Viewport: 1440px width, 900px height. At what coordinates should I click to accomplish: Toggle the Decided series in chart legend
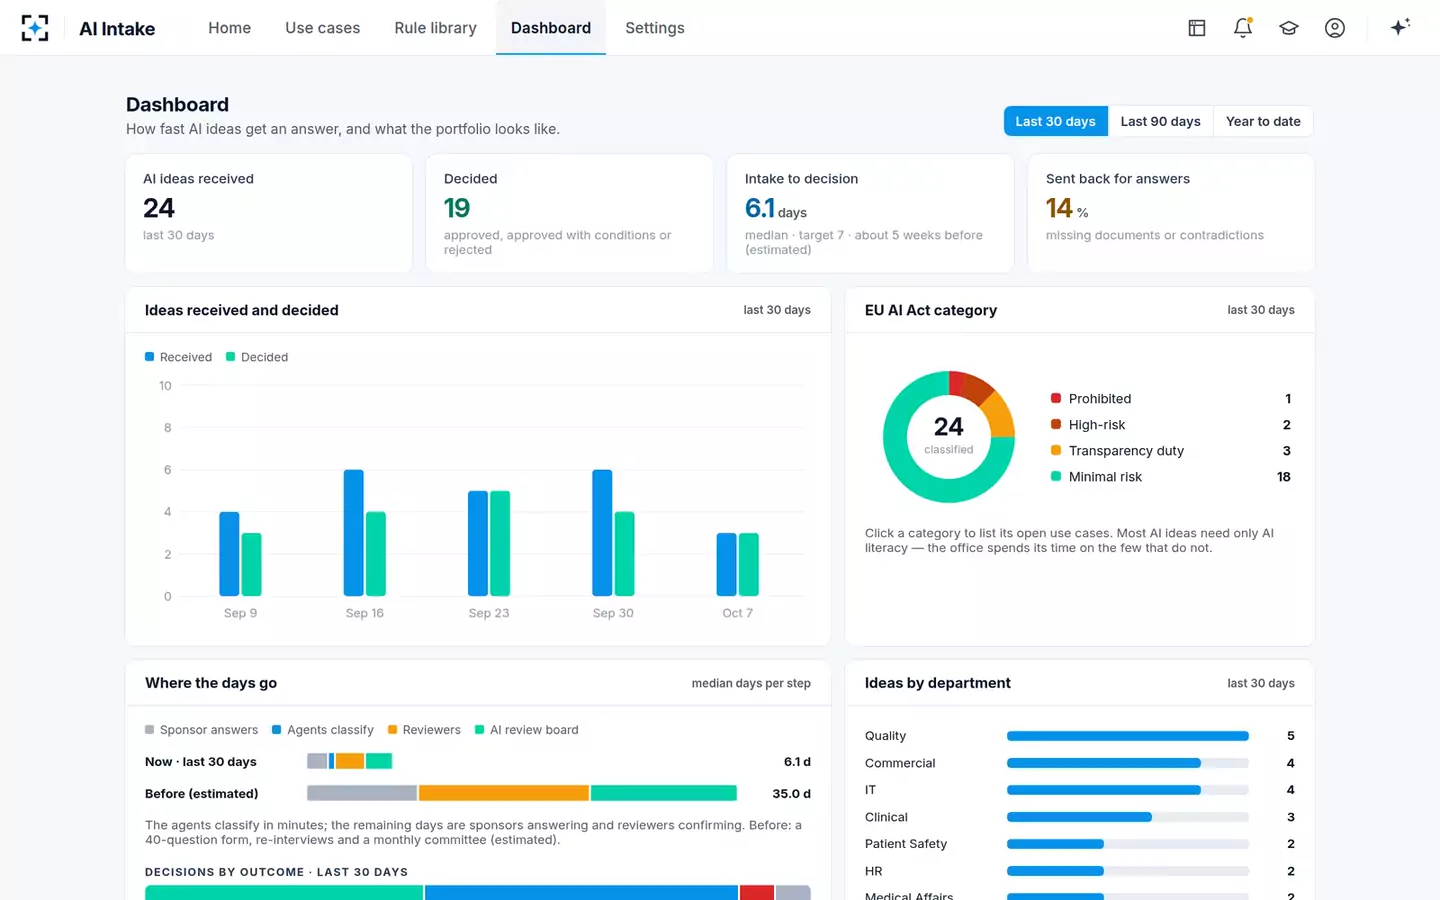(x=257, y=357)
